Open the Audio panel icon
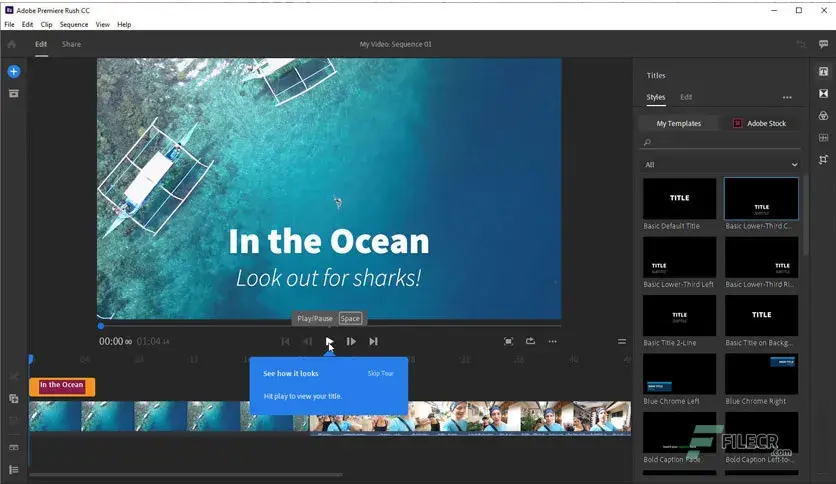The height and width of the screenshot is (484, 836). [823, 138]
